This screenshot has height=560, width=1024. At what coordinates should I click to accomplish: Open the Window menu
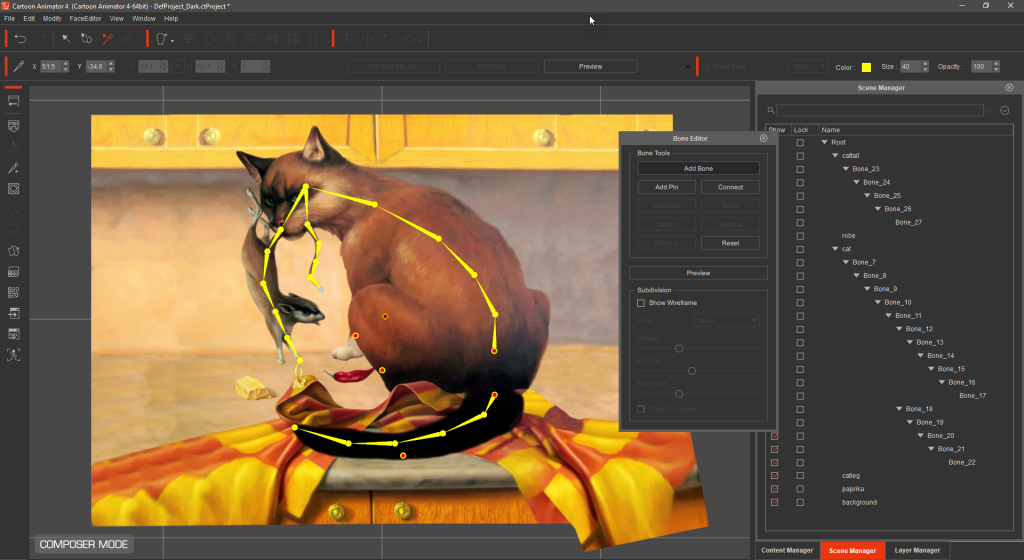(144, 18)
